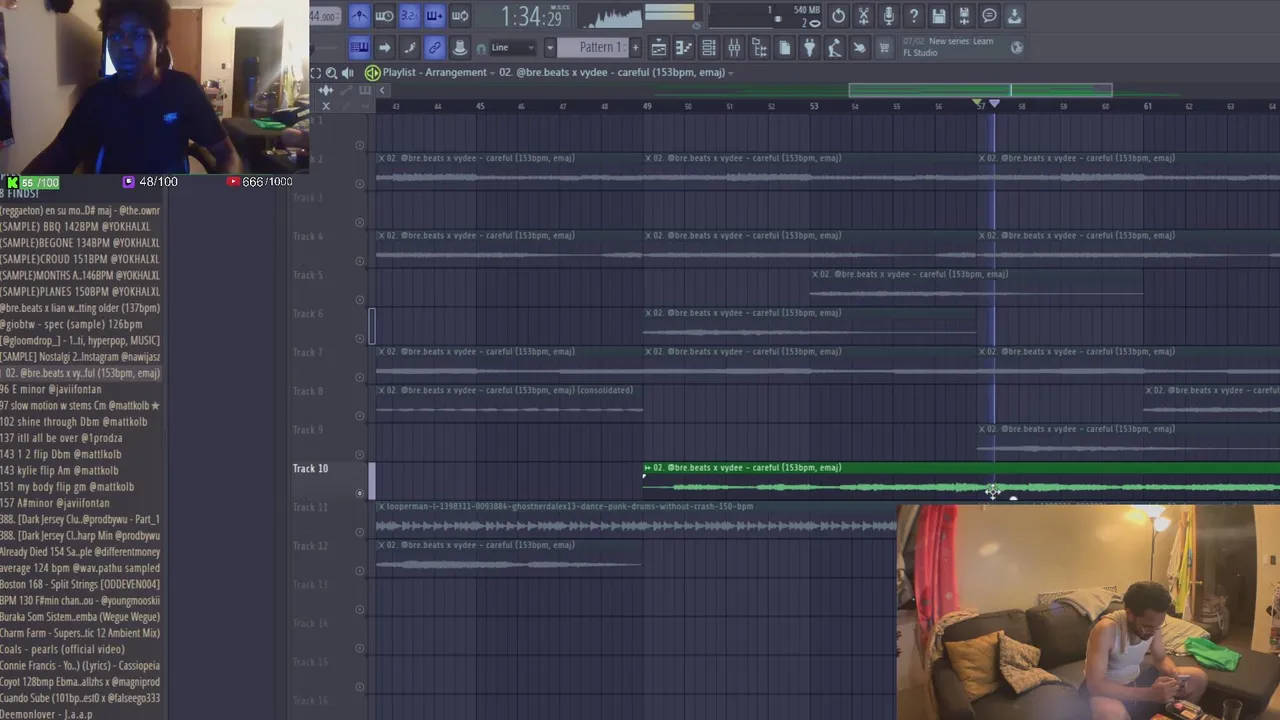Toggle the multilink to controllers icon
The width and height of the screenshot is (1280, 720).
point(434,47)
